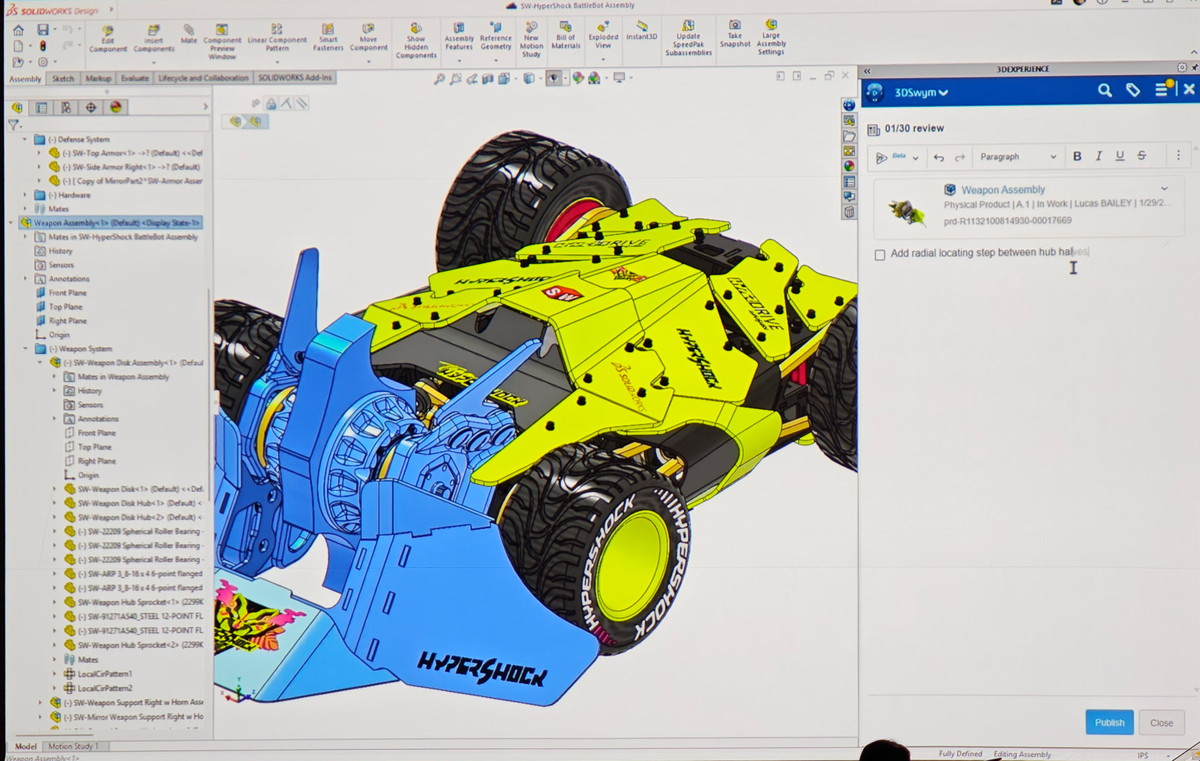Viewport: 1200px width, 761px height.
Task: Expand the Weapon Assembly card chevron
Action: [x=1164, y=188]
